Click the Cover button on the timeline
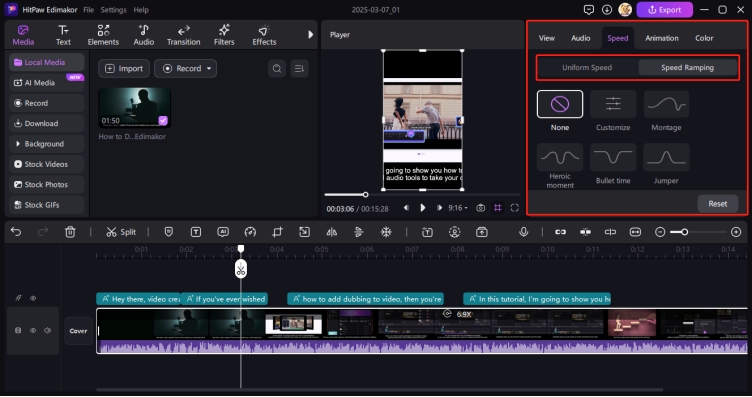The height and width of the screenshot is (397, 752). [78, 331]
